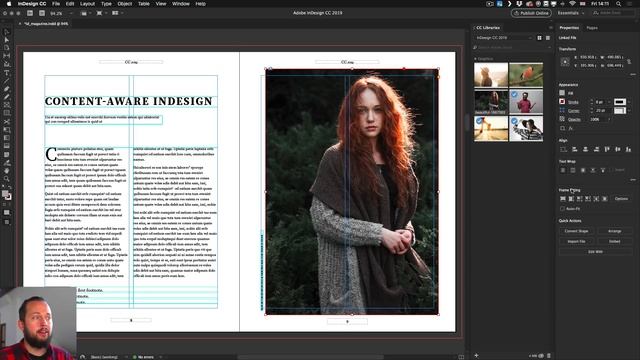Select the Page tool
The width and height of the screenshot is (640, 360).
7,48
